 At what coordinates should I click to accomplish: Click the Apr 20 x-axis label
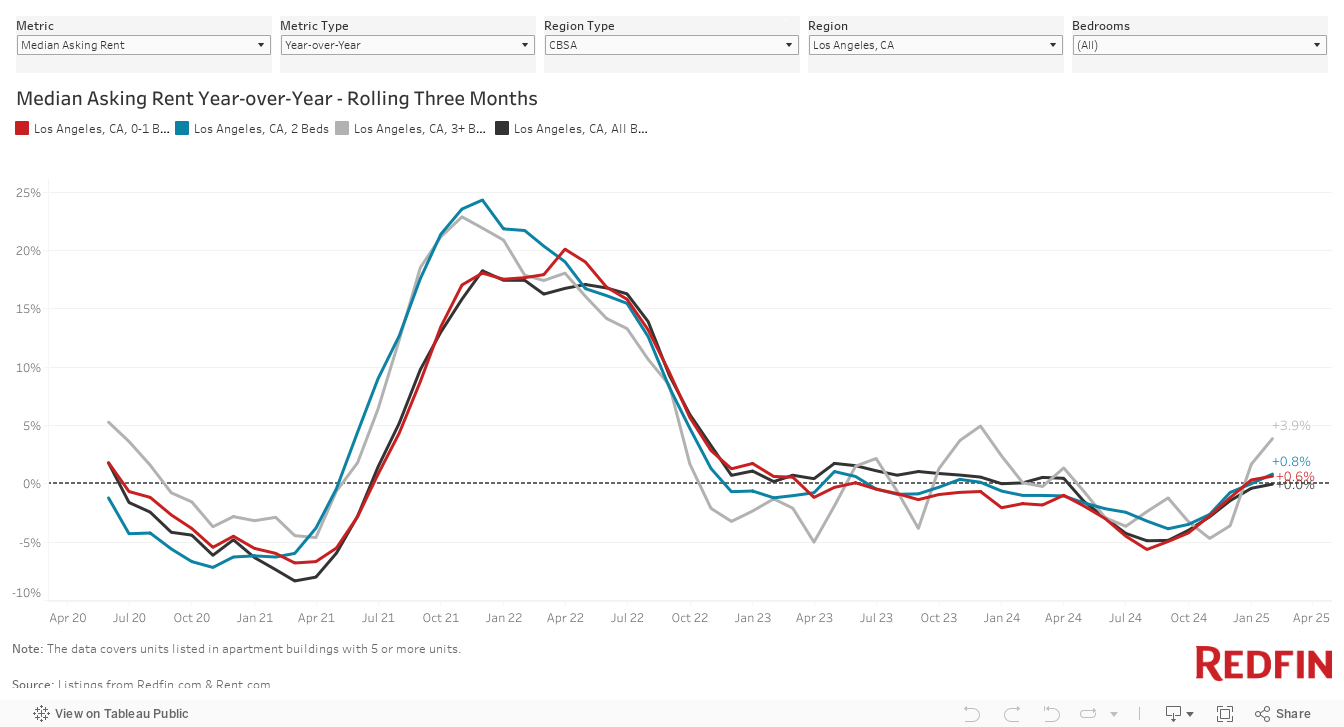[67, 618]
